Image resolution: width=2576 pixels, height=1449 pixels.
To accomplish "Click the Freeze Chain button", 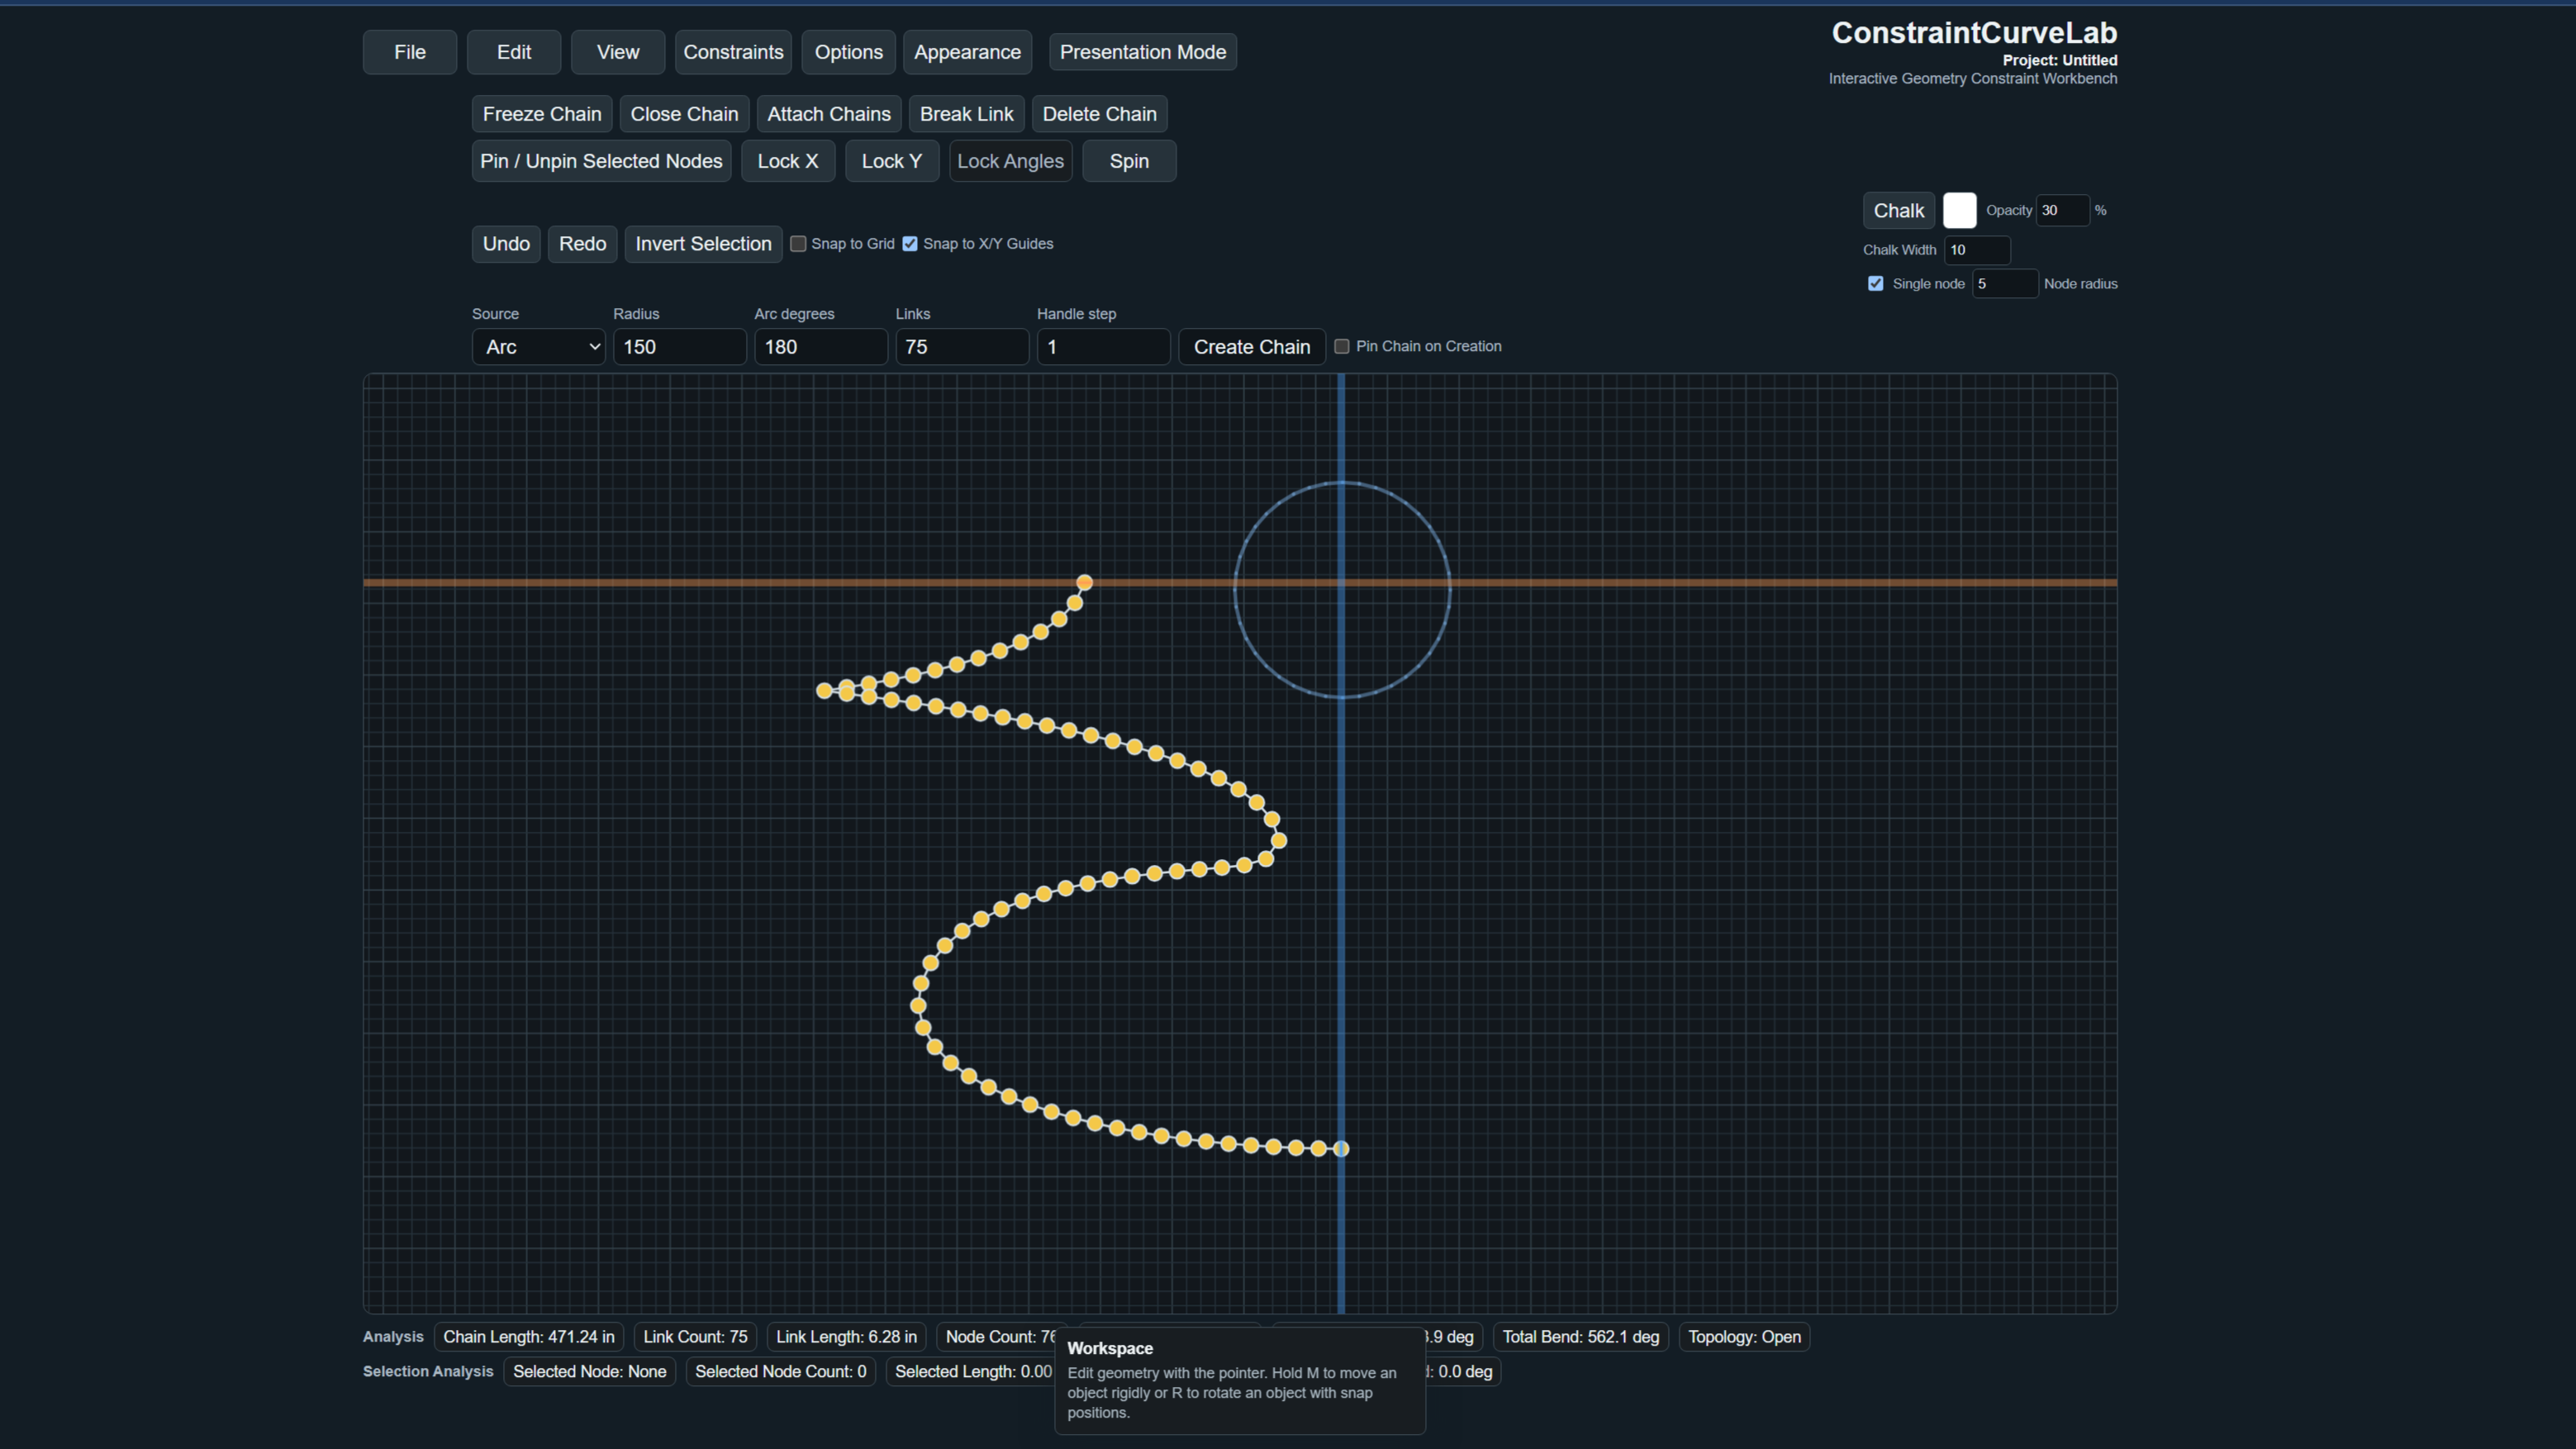I will click(542, 114).
